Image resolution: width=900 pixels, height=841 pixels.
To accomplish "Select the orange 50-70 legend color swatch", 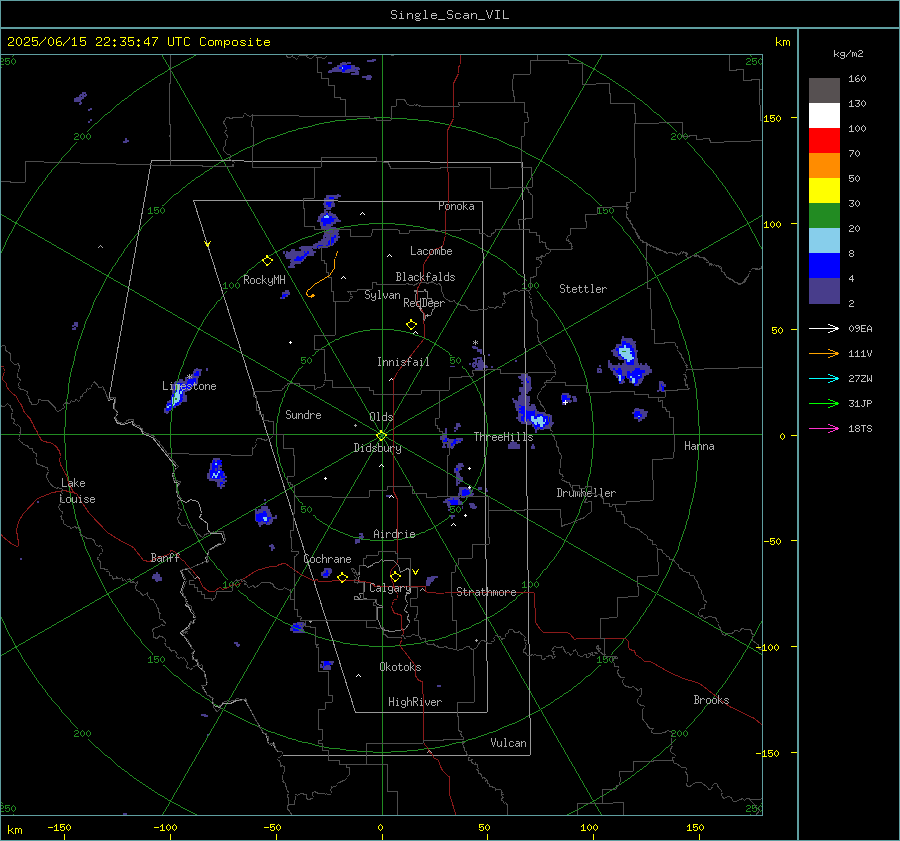I will click(824, 166).
